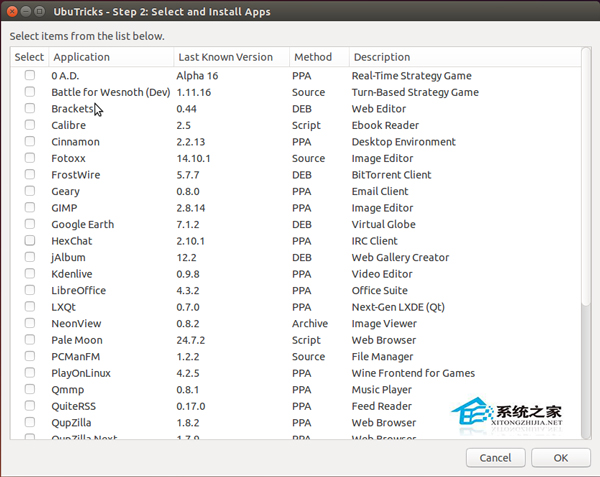Image resolution: width=600 pixels, height=477 pixels.
Task: Close the UbuTricks window
Action: click(12, 11)
